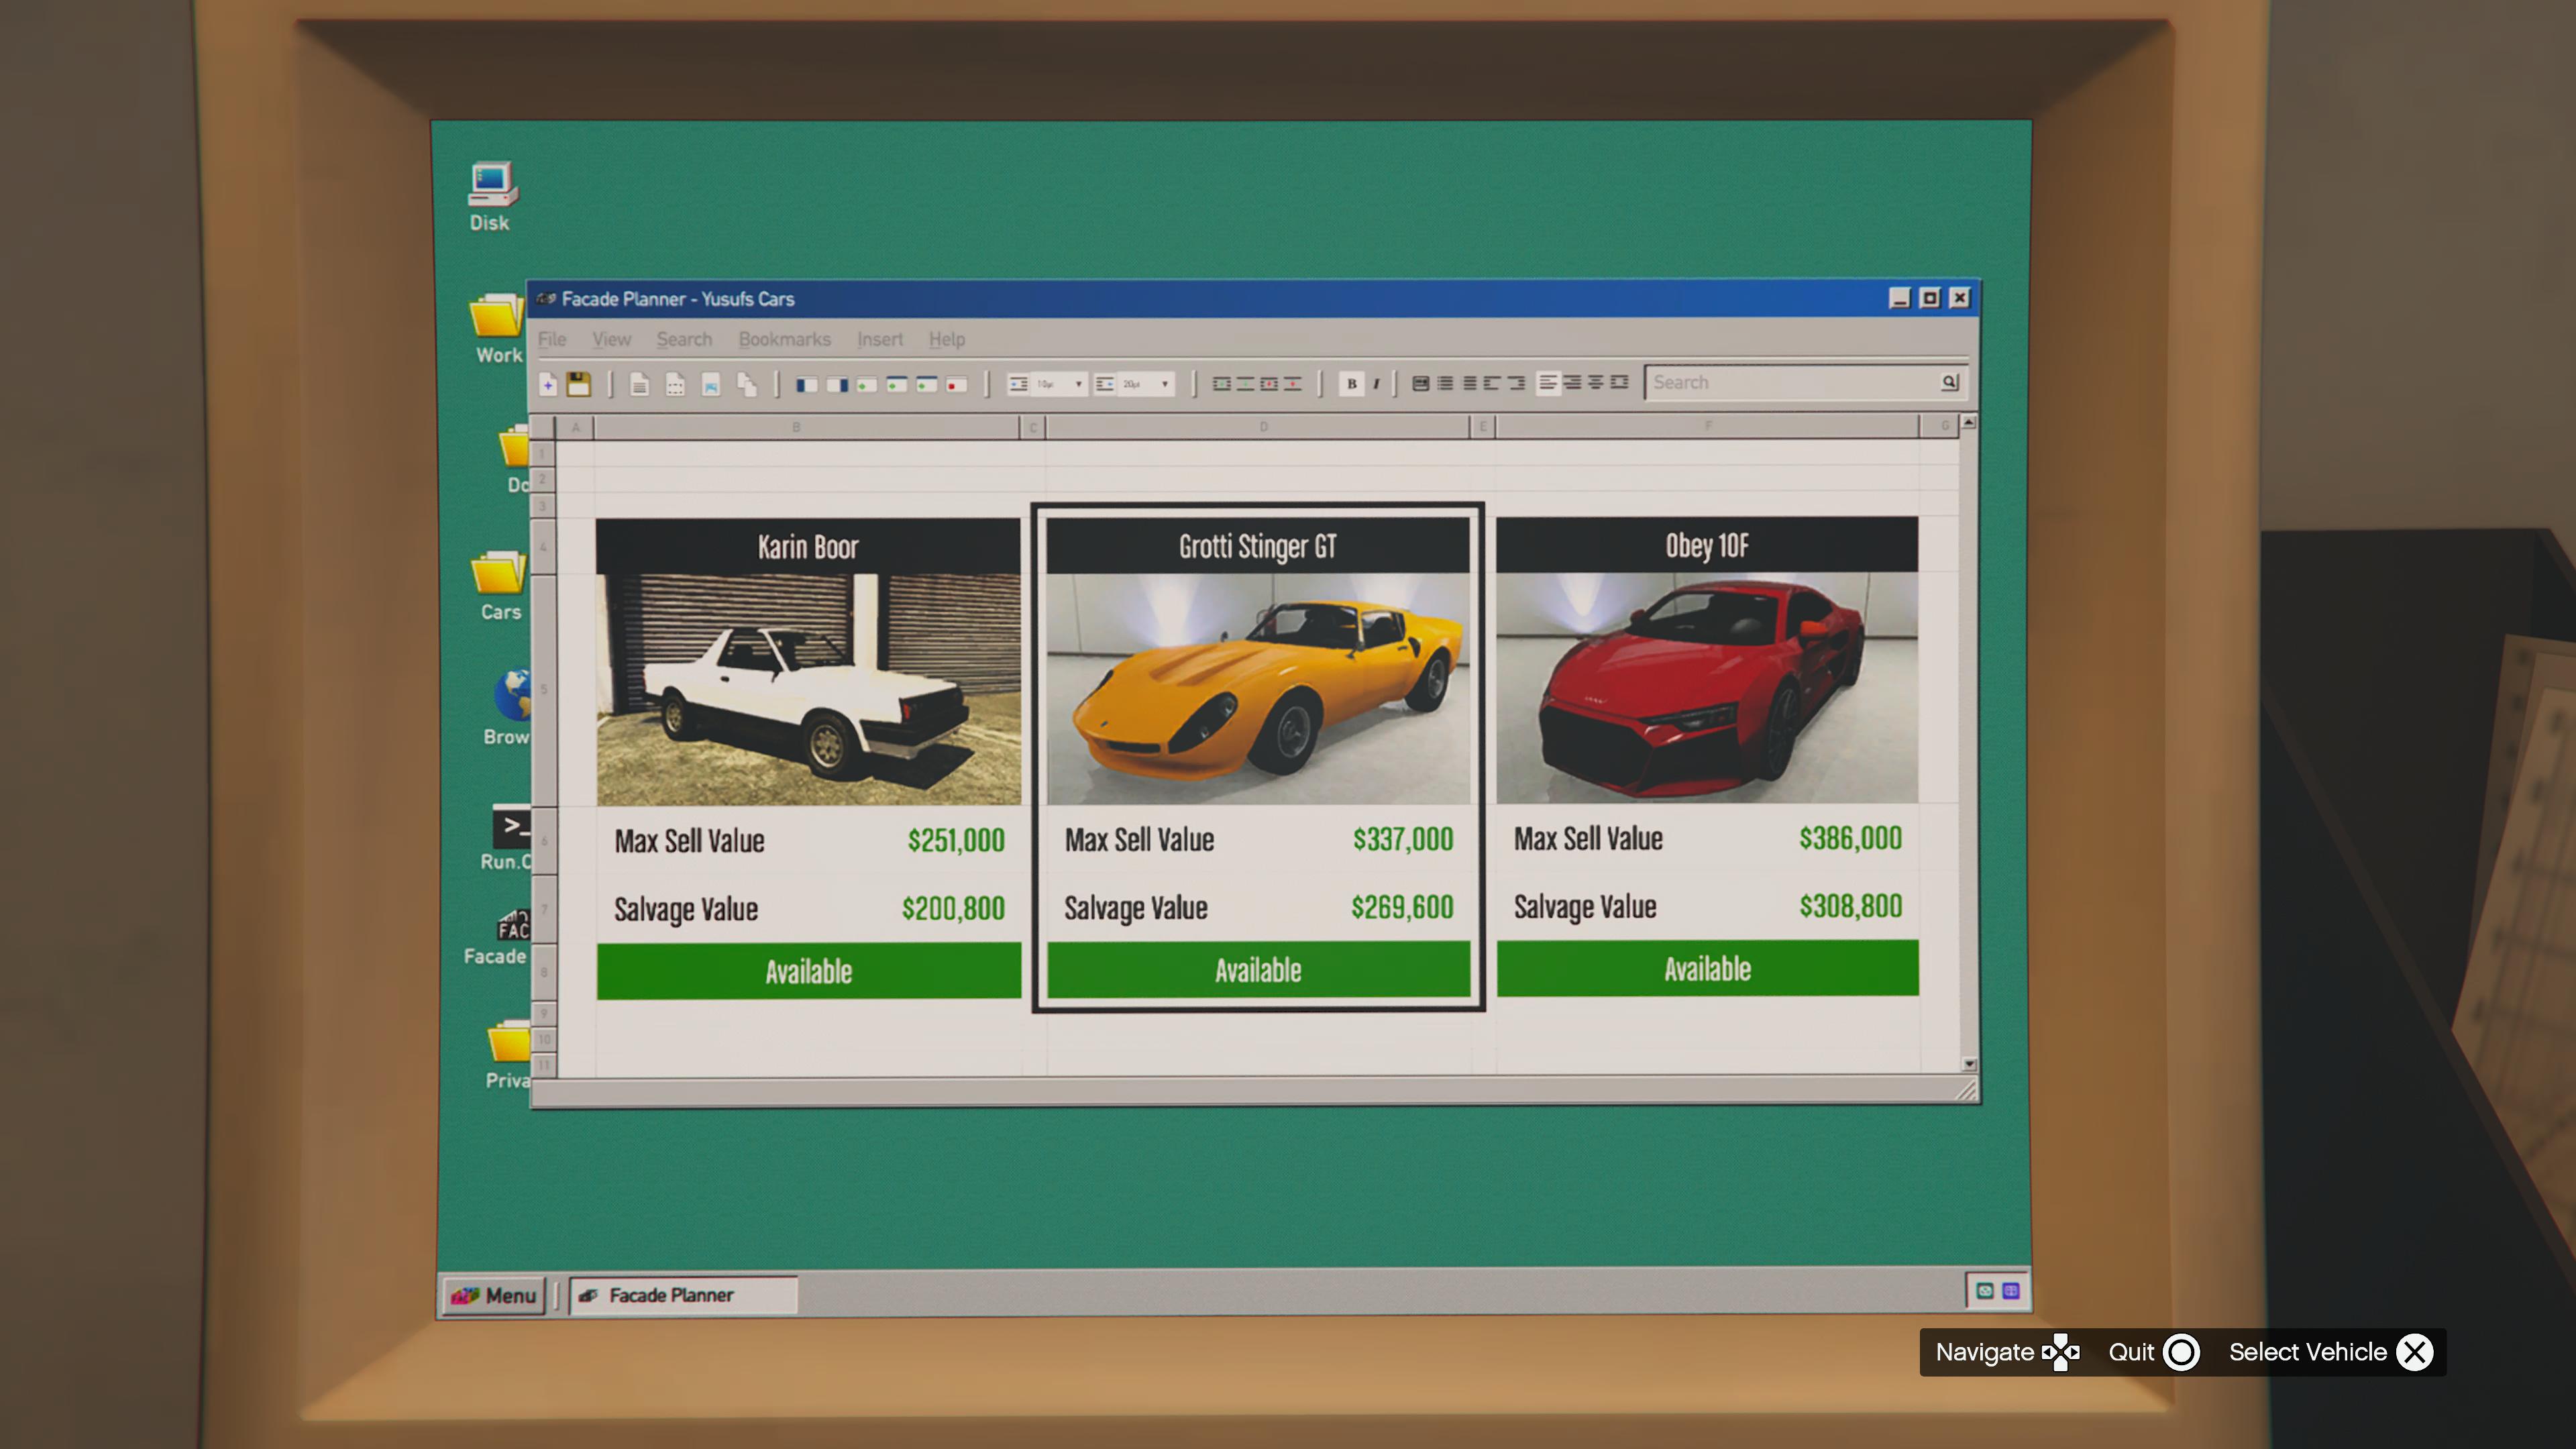Click the Menu start button
The width and height of the screenshot is (2576, 1449).
[494, 1295]
